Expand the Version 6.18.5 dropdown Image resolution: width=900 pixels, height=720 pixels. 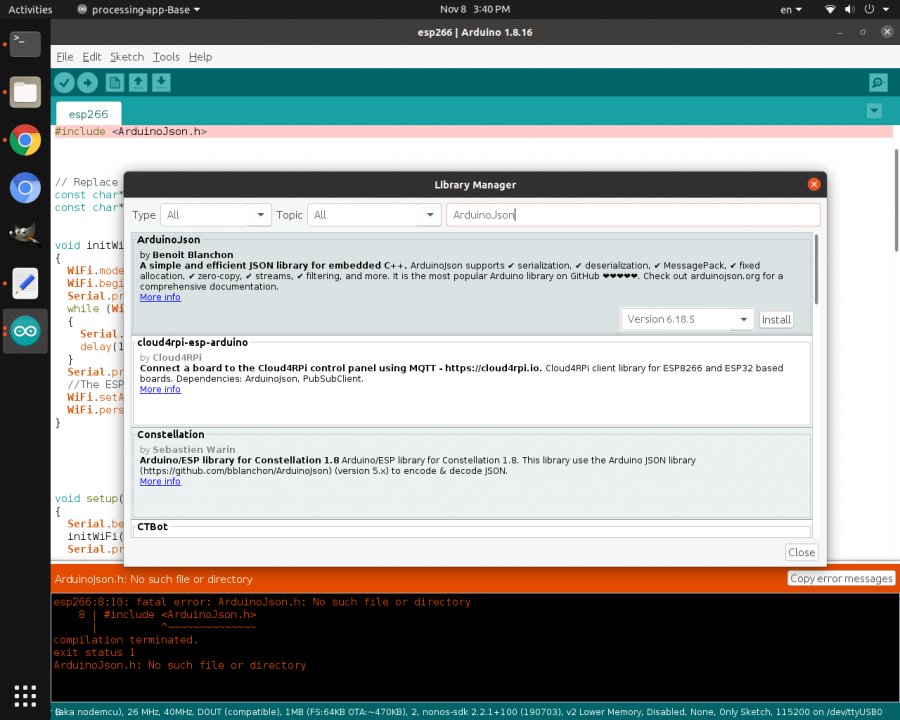tap(686, 319)
